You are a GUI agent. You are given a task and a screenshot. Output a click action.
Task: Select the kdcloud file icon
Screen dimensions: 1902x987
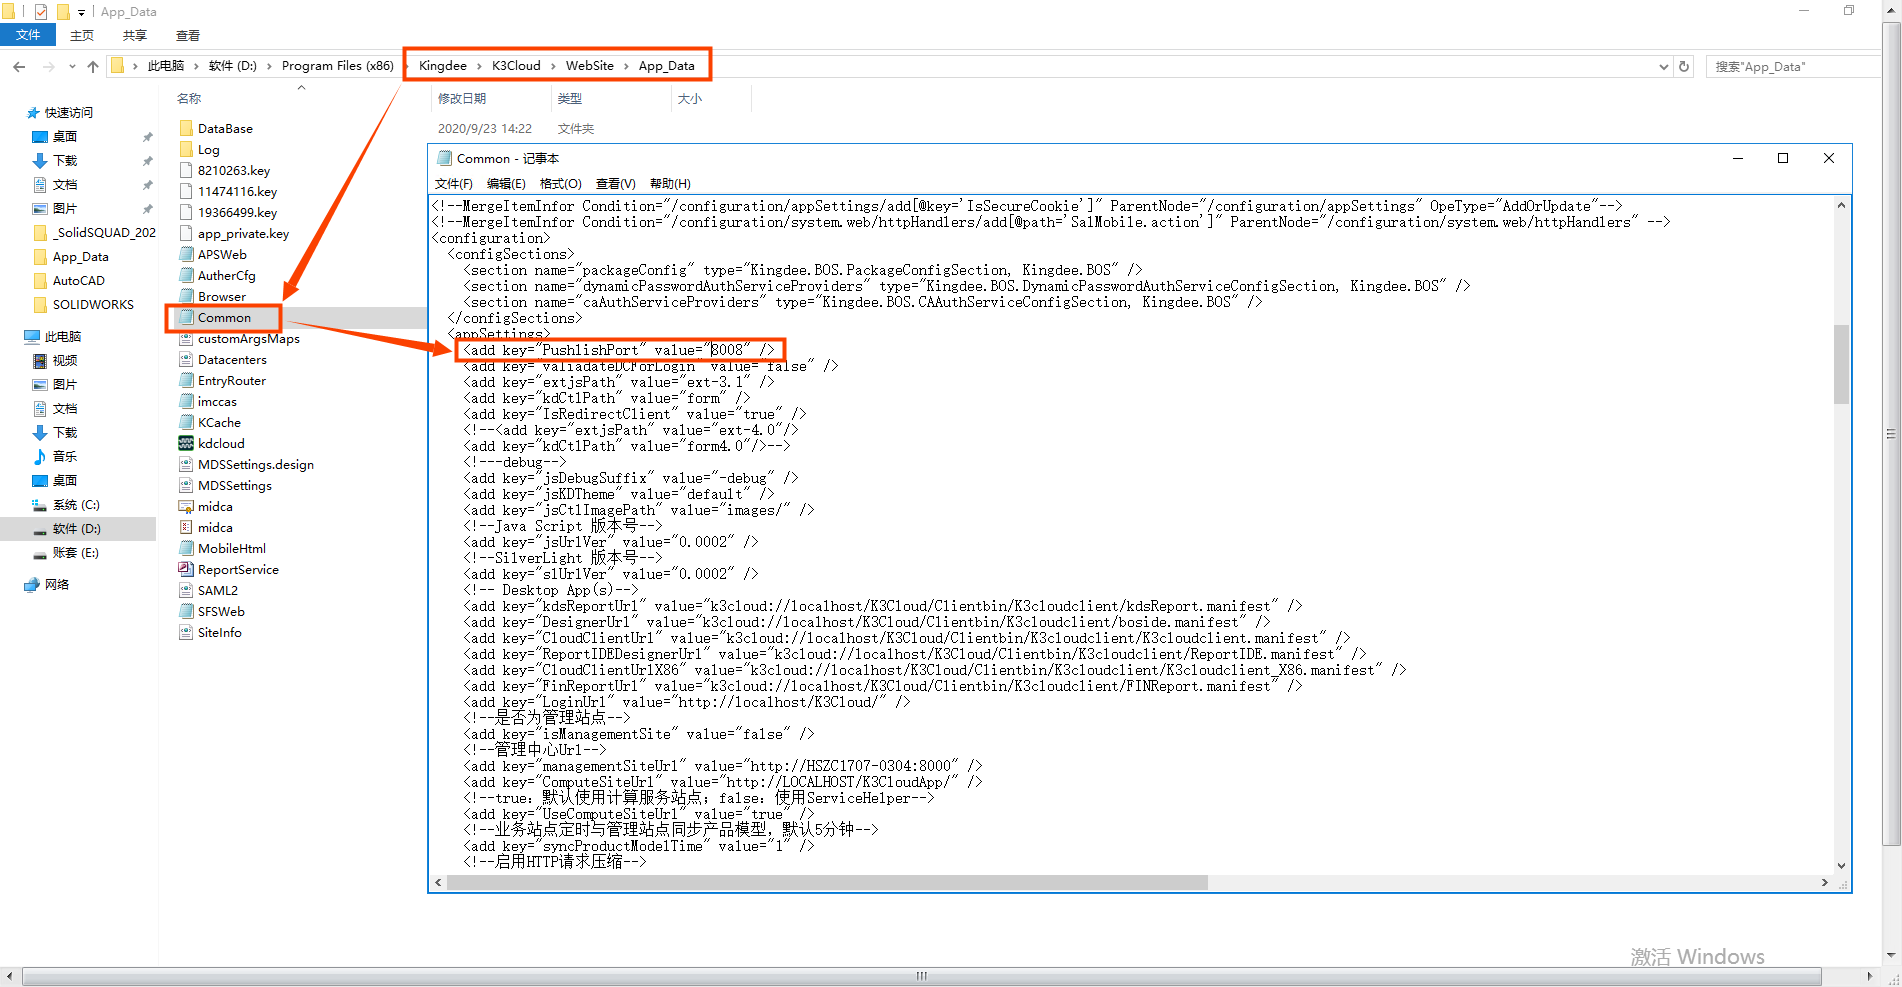pyautogui.click(x=186, y=443)
